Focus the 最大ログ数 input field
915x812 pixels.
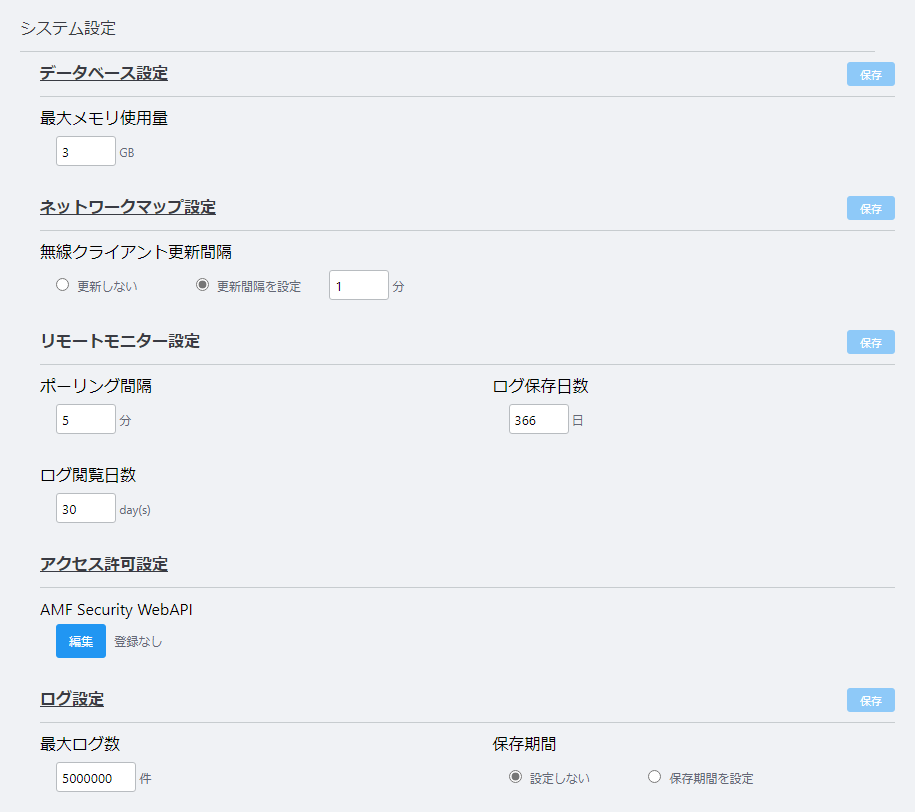pos(96,777)
